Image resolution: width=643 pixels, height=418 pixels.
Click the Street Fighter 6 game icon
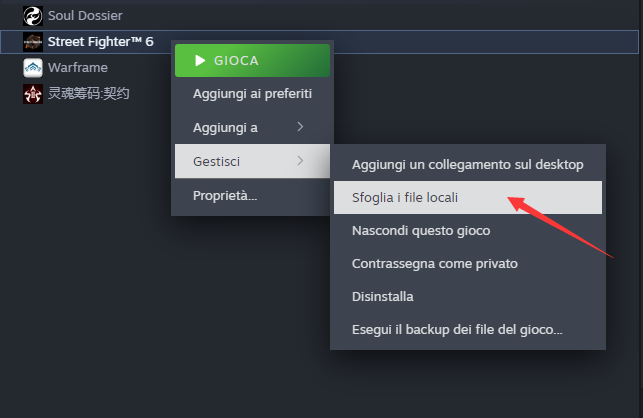(33, 42)
